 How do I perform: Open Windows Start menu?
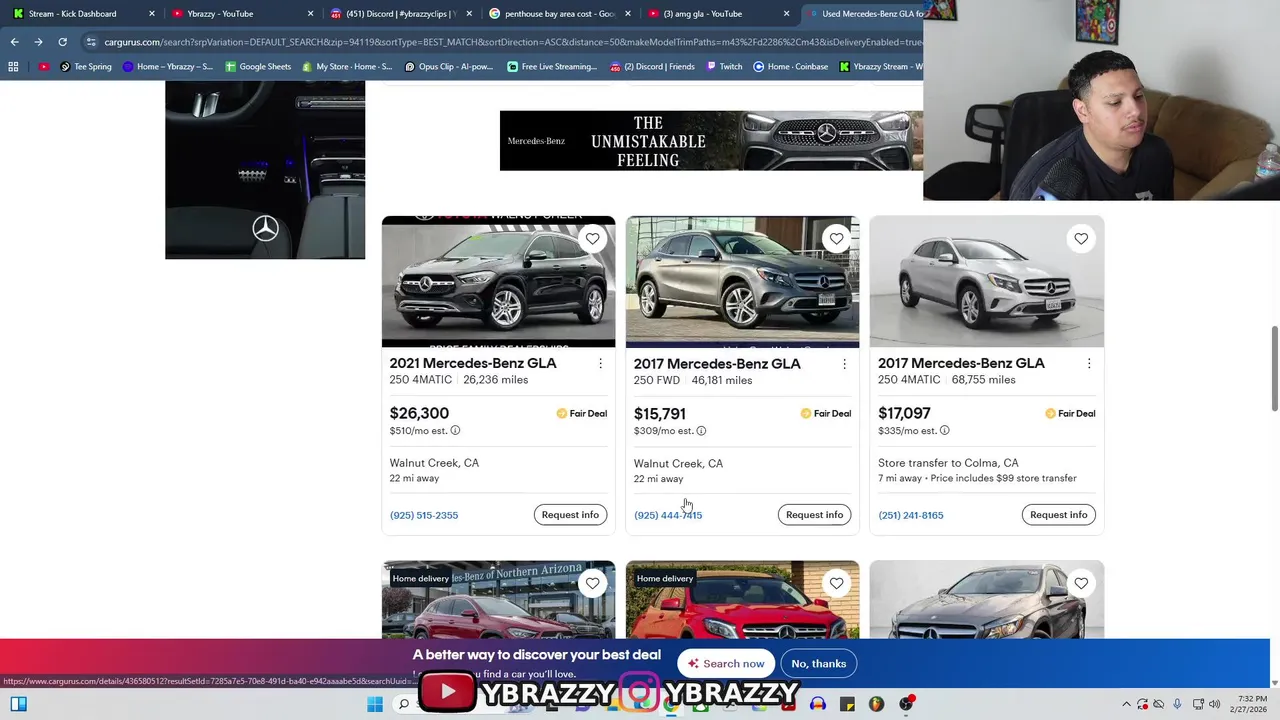(x=375, y=704)
